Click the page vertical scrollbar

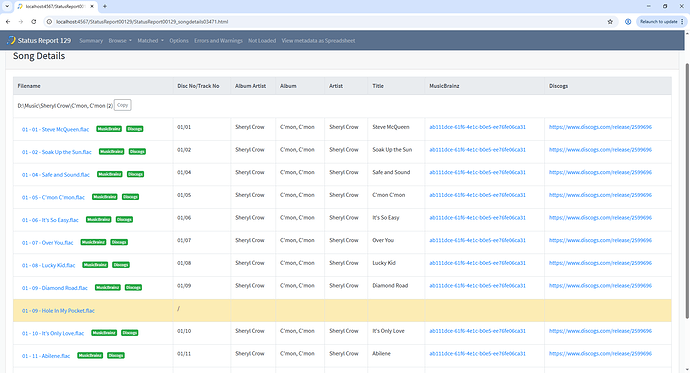pyautogui.click(x=687, y=190)
